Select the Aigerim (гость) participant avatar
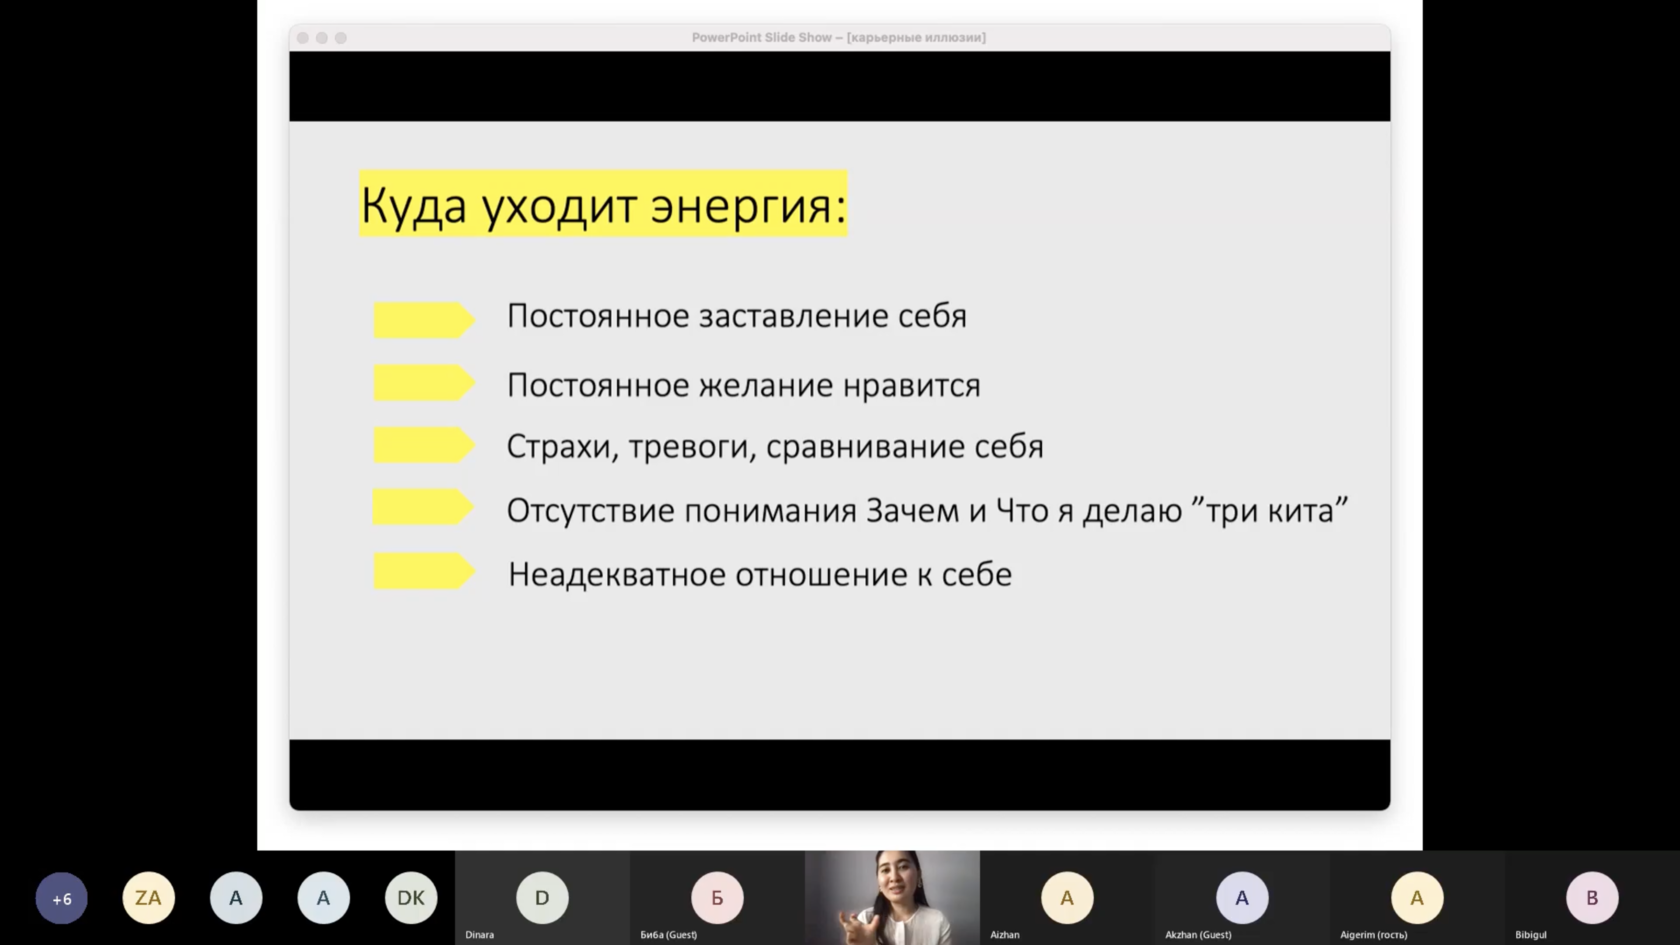 point(1417,898)
